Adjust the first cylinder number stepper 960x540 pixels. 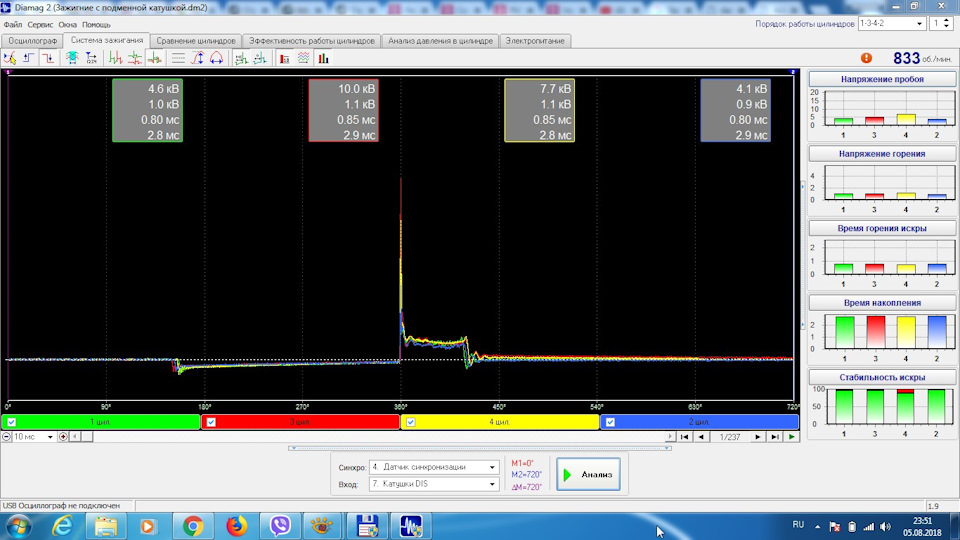pyautogui.click(x=947, y=23)
